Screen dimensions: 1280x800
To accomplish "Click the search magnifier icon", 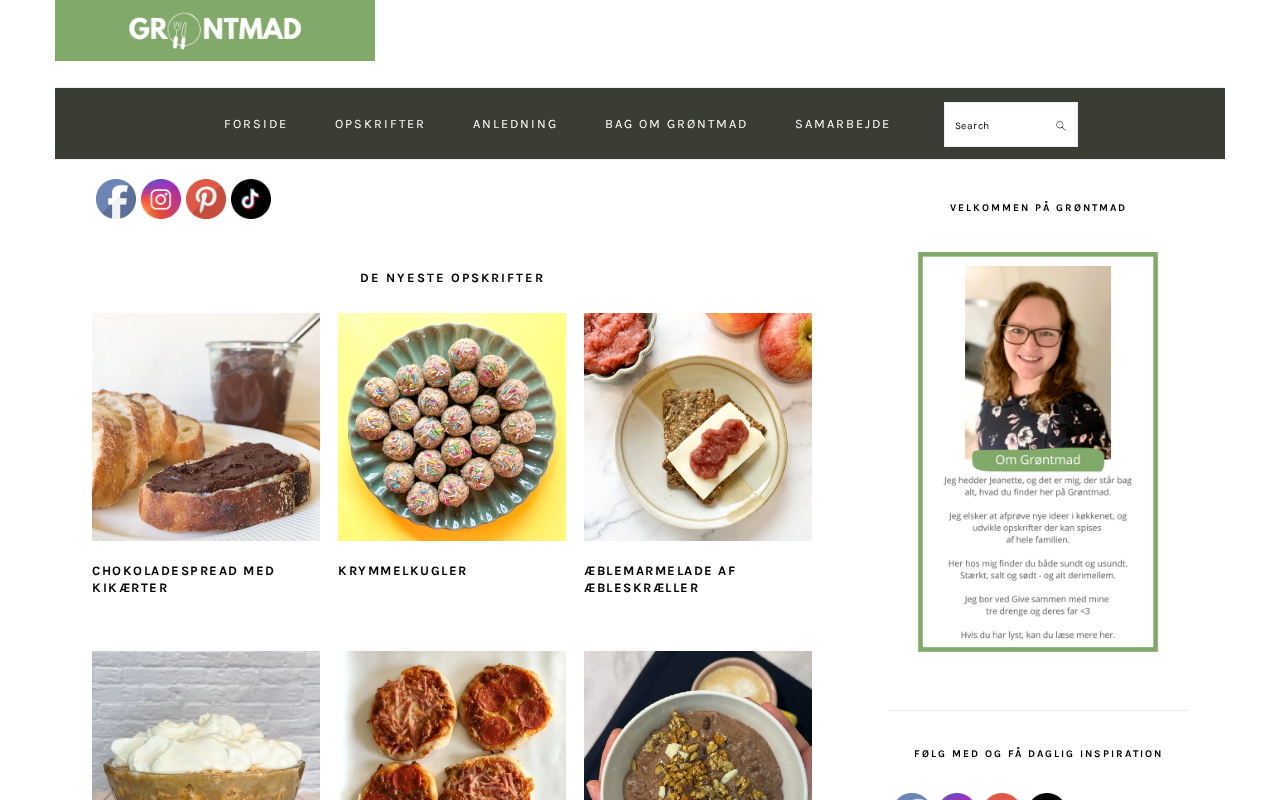I will [x=1061, y=125].
